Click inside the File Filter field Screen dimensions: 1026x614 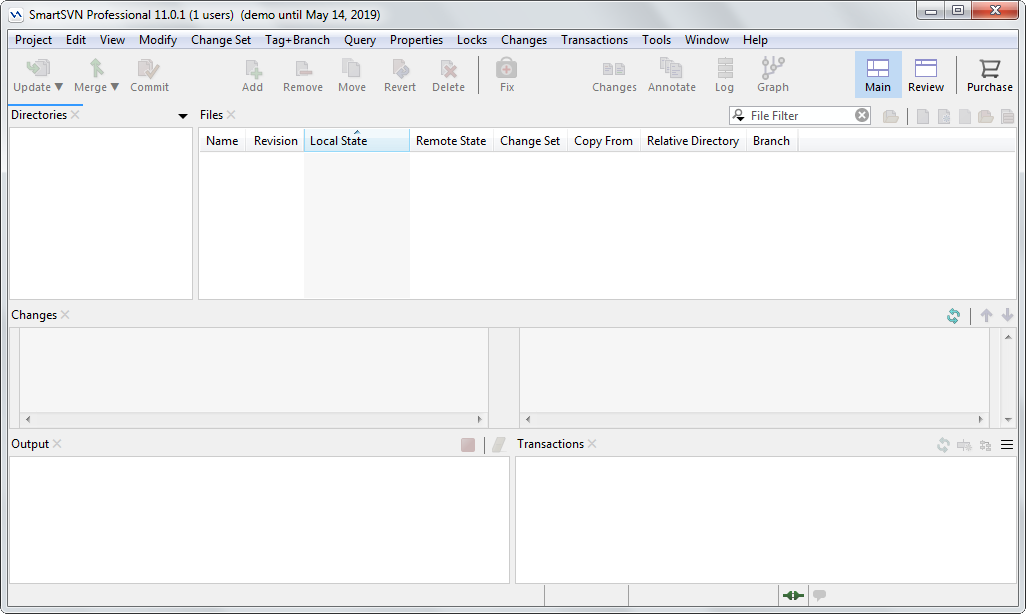(800, 116)
